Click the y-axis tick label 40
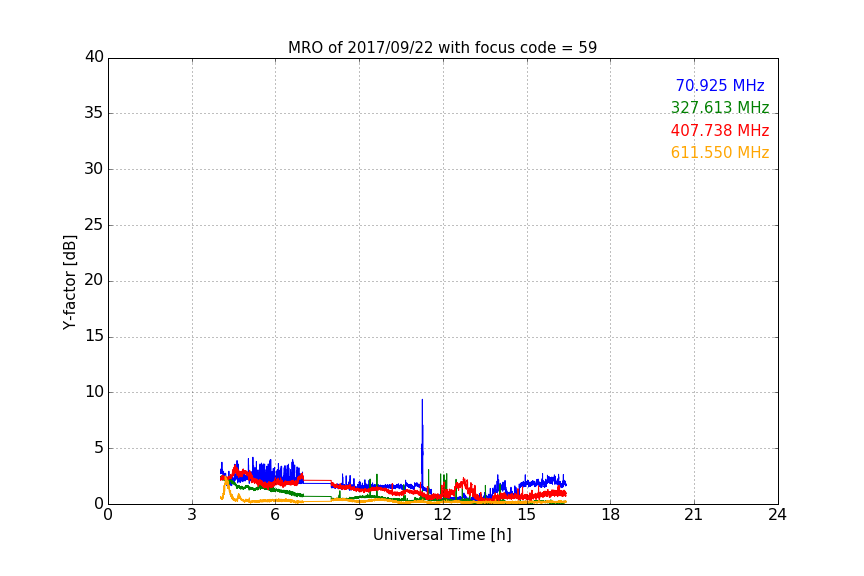The width and height of the screenshot is (864, 576). pos(94,57)
